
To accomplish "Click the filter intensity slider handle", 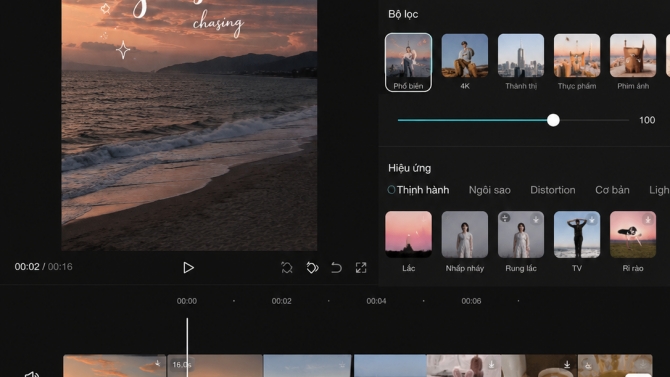I will point(553,120).
